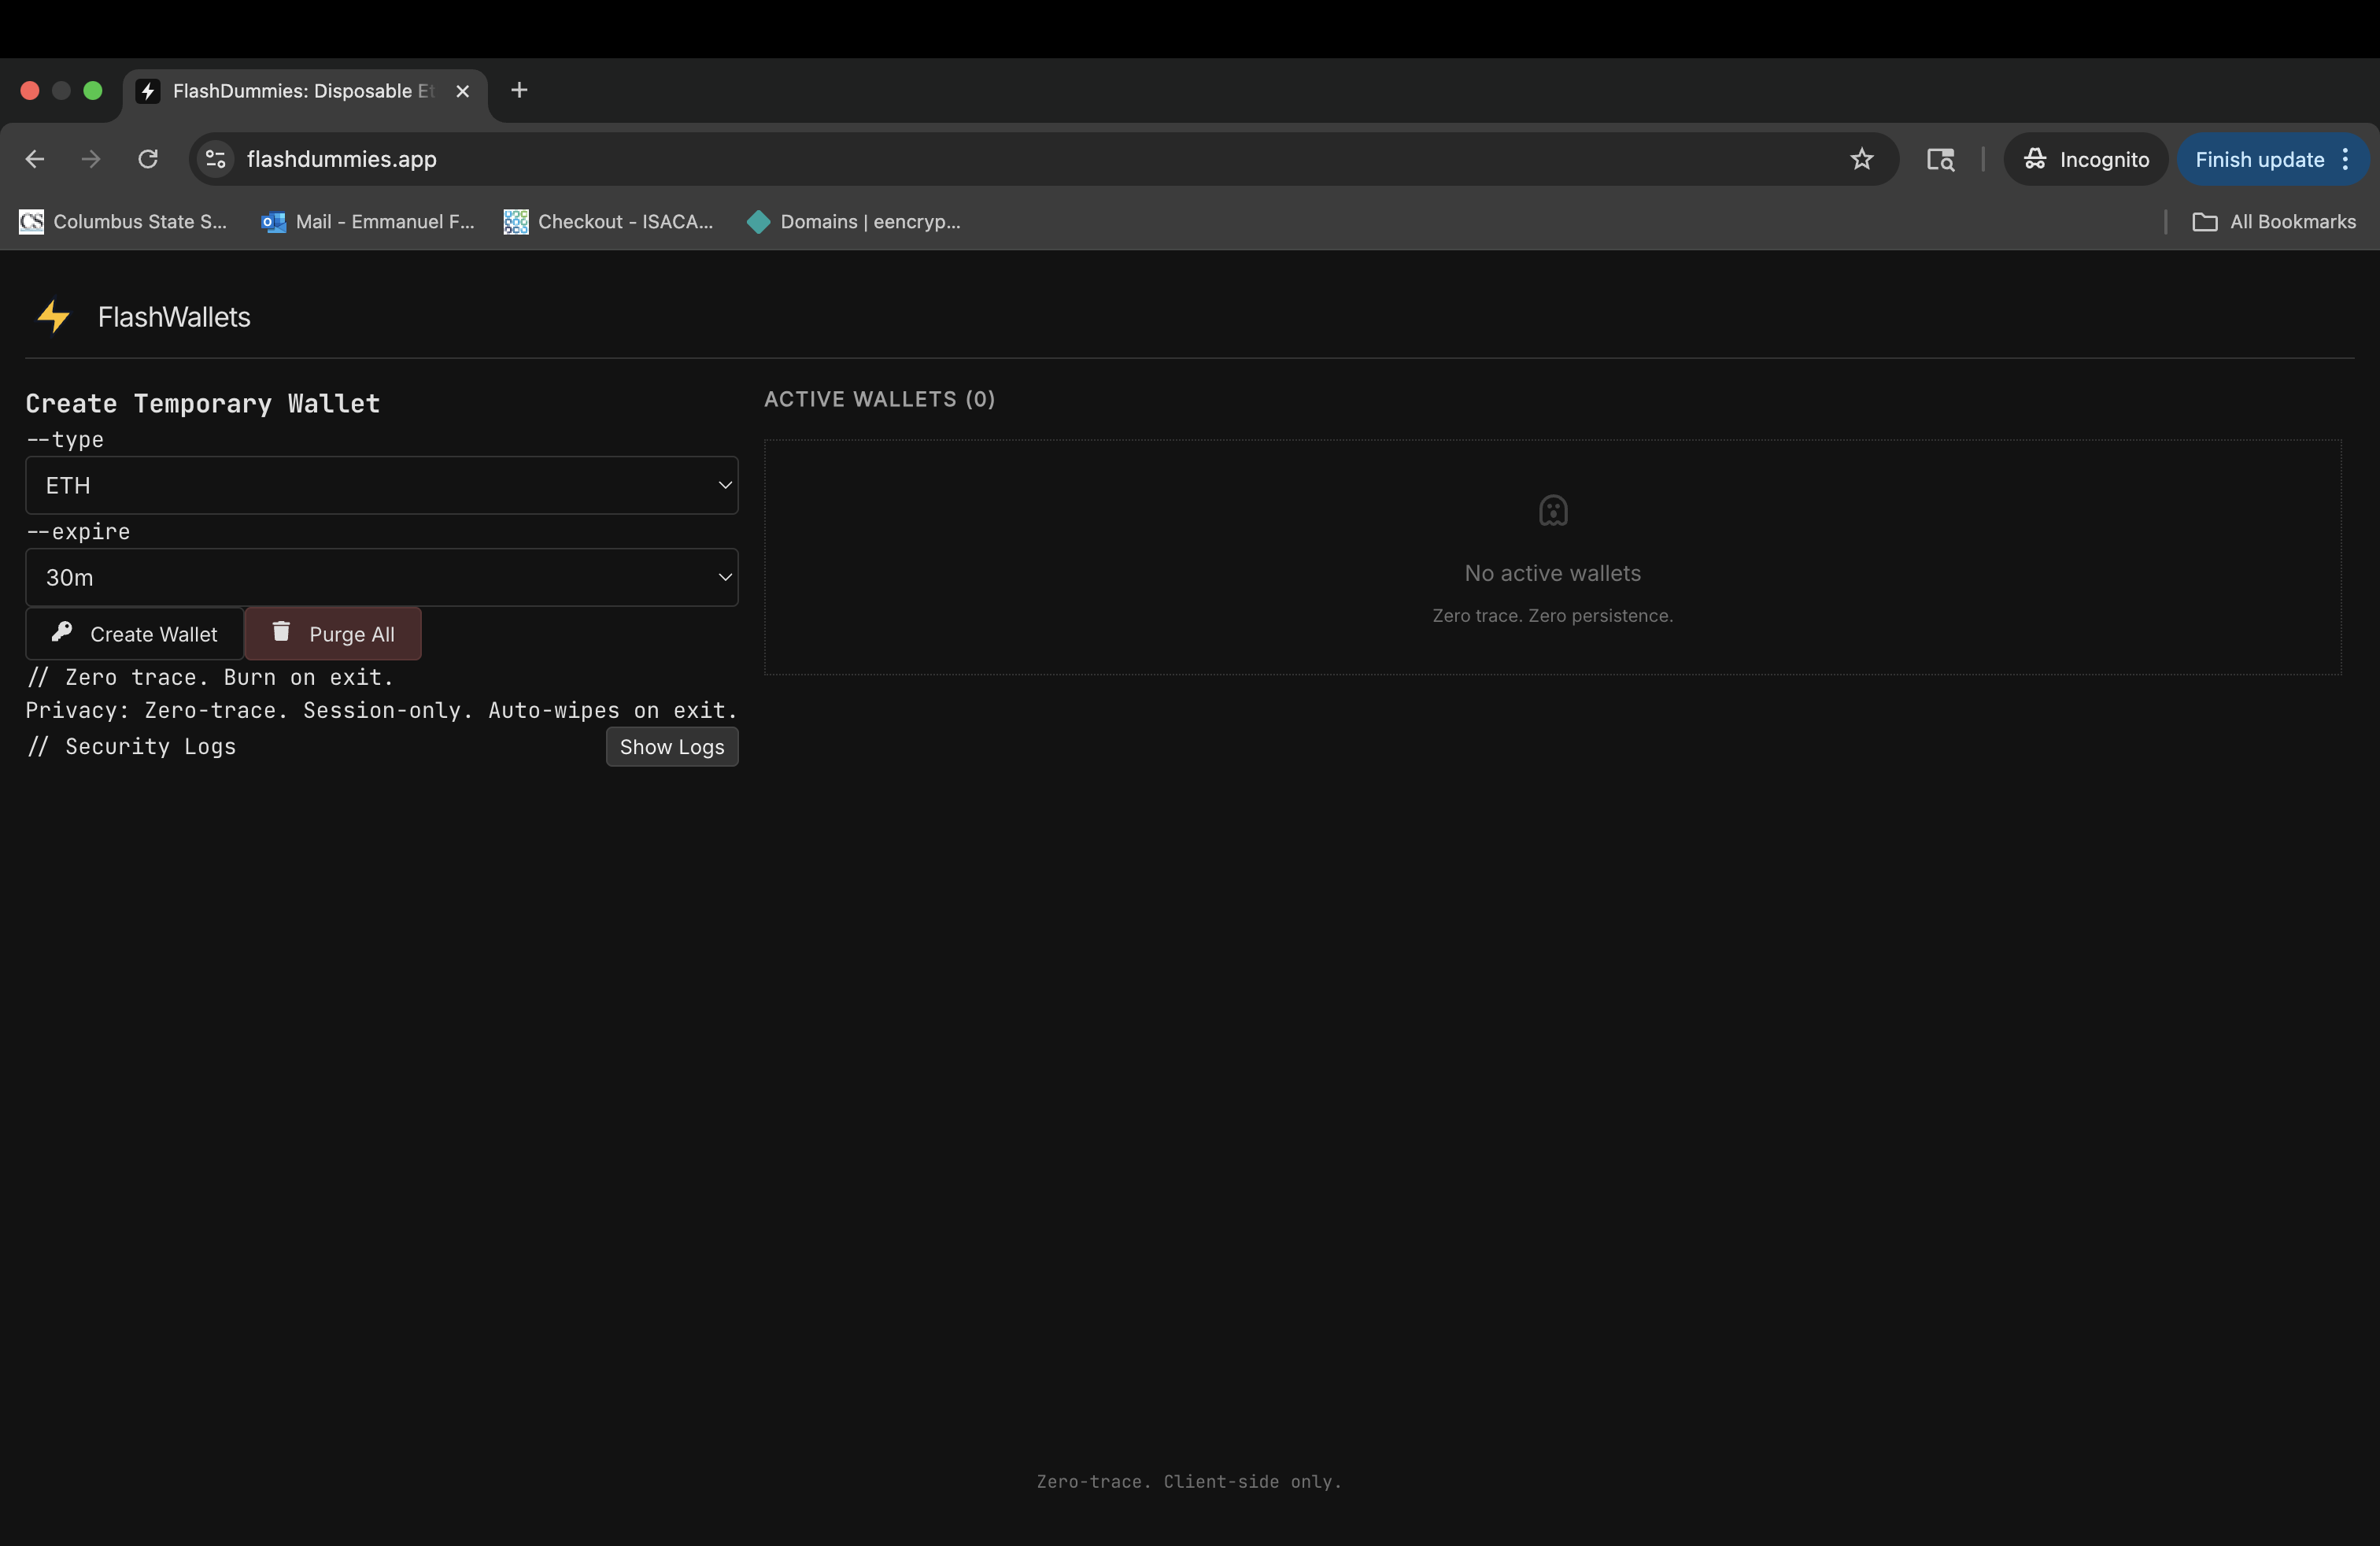Click the bookmark star icon

1861,159
